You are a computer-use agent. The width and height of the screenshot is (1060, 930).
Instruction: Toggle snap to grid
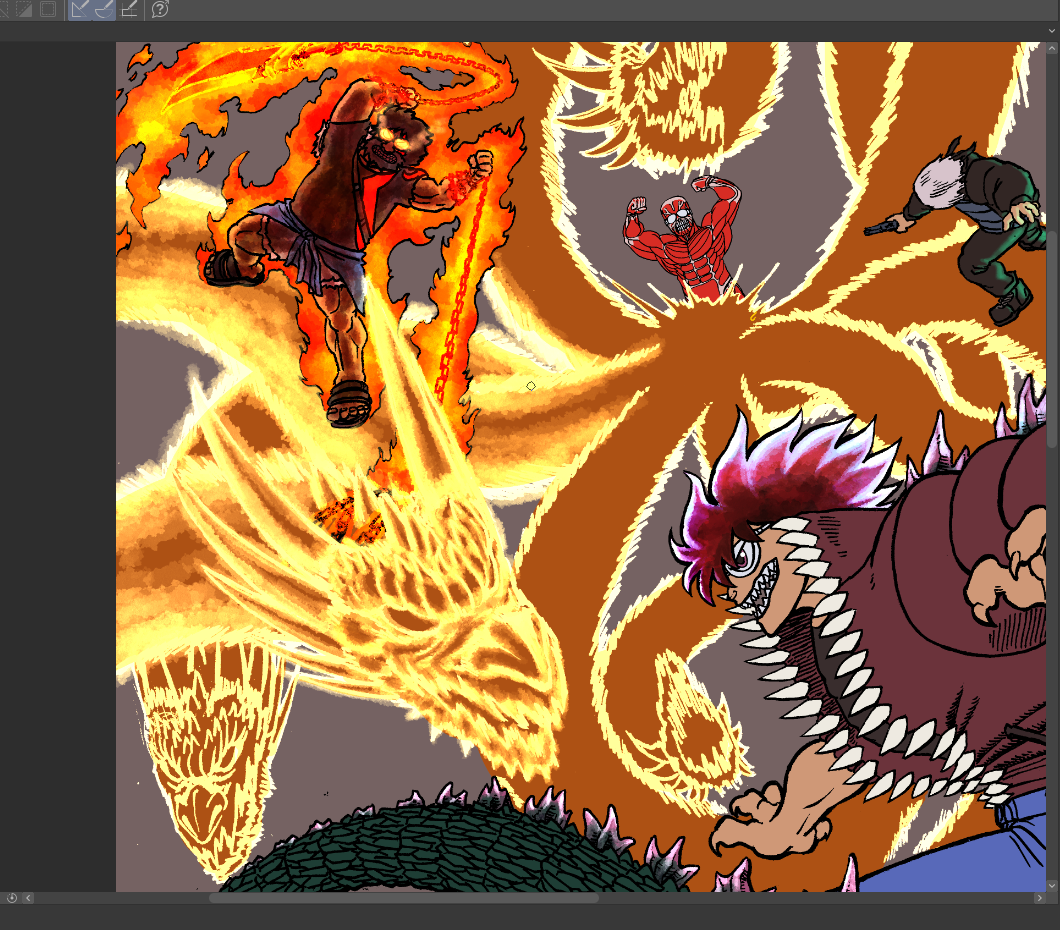click(128, 9)
